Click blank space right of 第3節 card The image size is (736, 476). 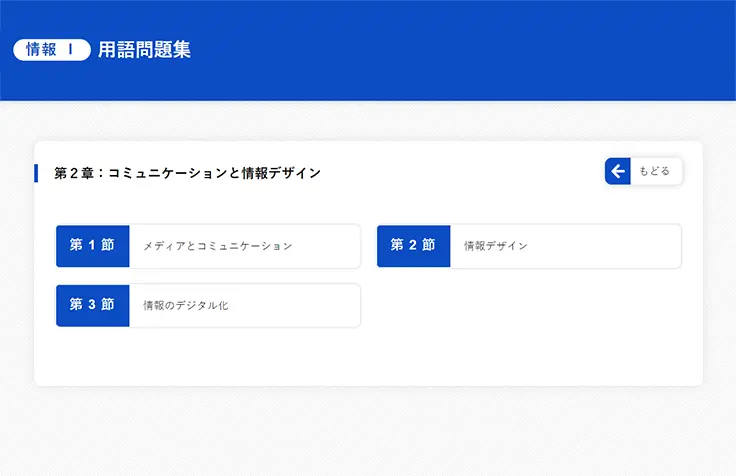click(530, 305)
